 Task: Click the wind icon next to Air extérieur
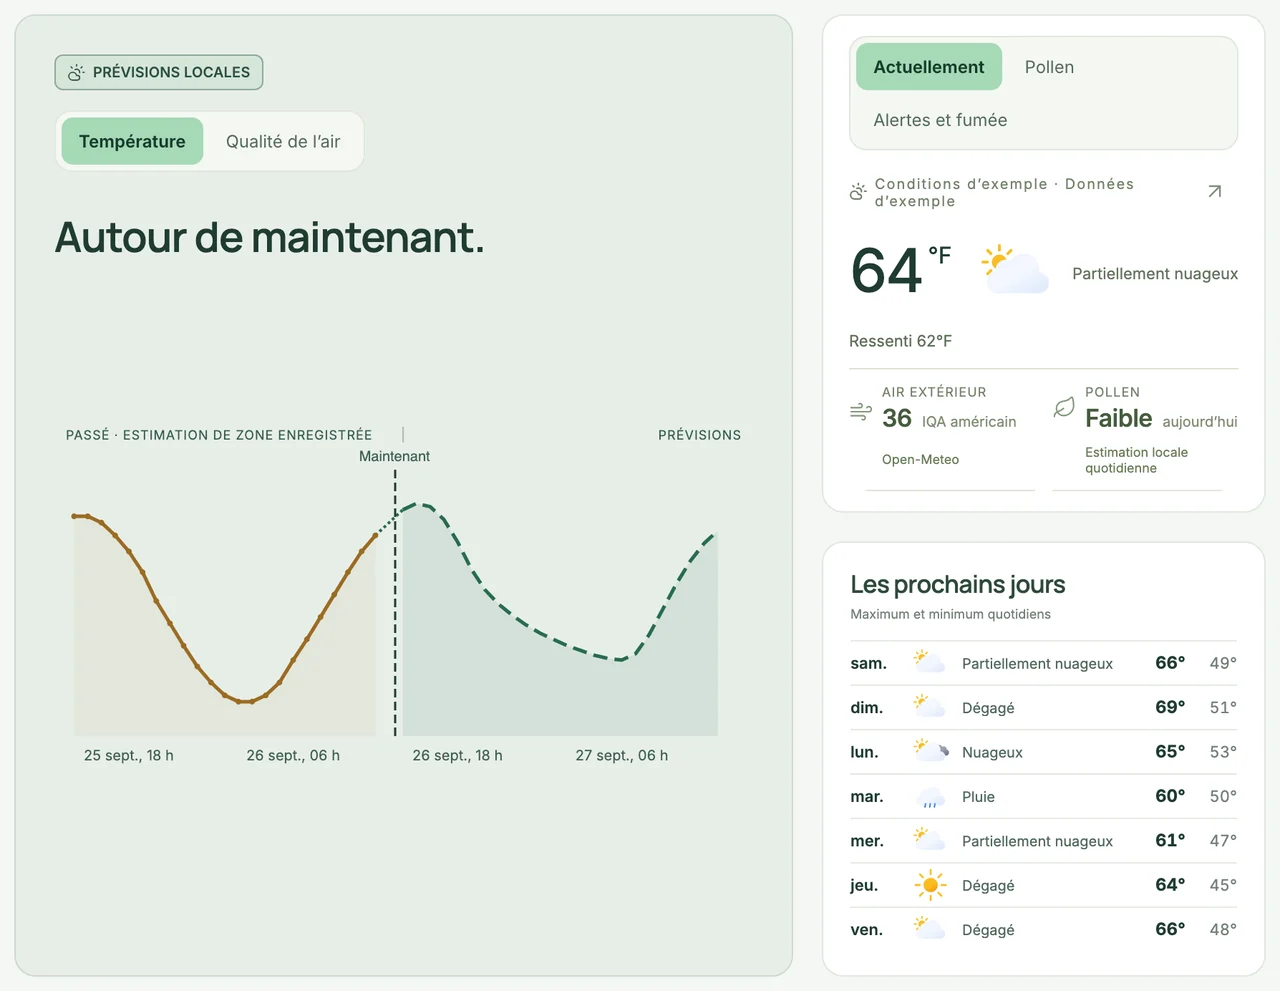pyautogui.click(x=860, y=411)
